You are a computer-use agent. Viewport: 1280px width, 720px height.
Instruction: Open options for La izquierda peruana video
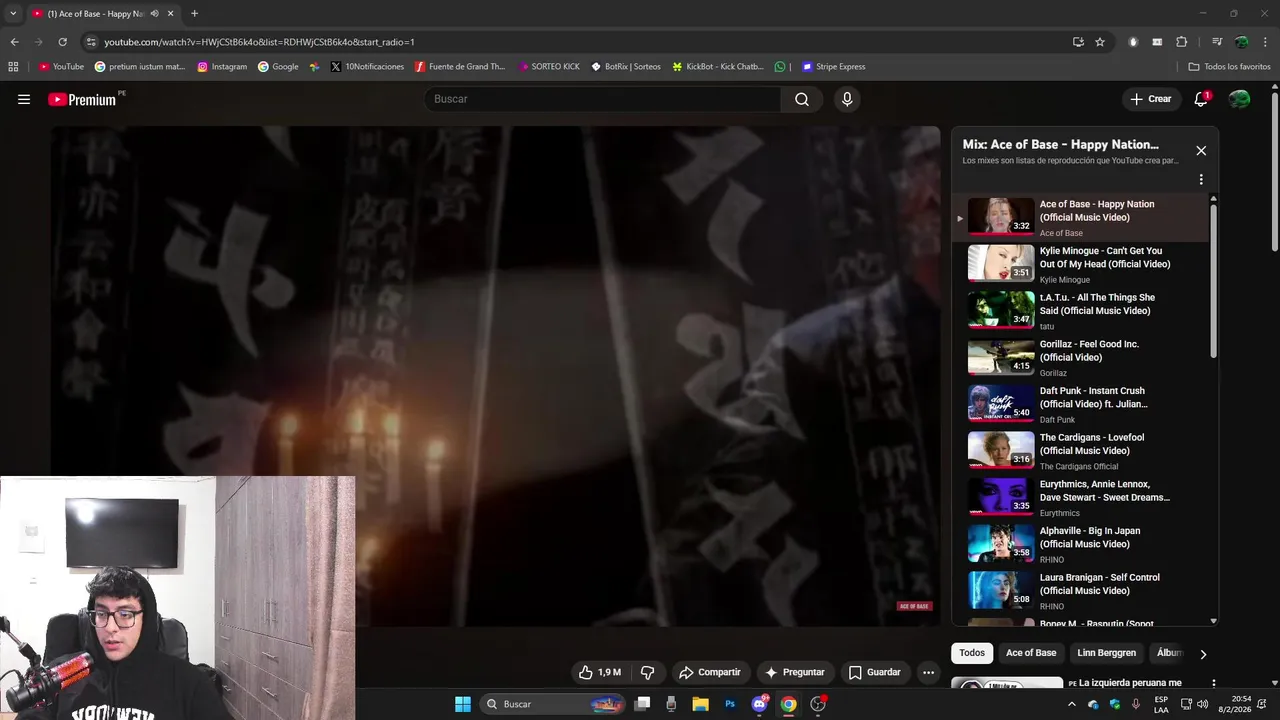coord(1213,684)
